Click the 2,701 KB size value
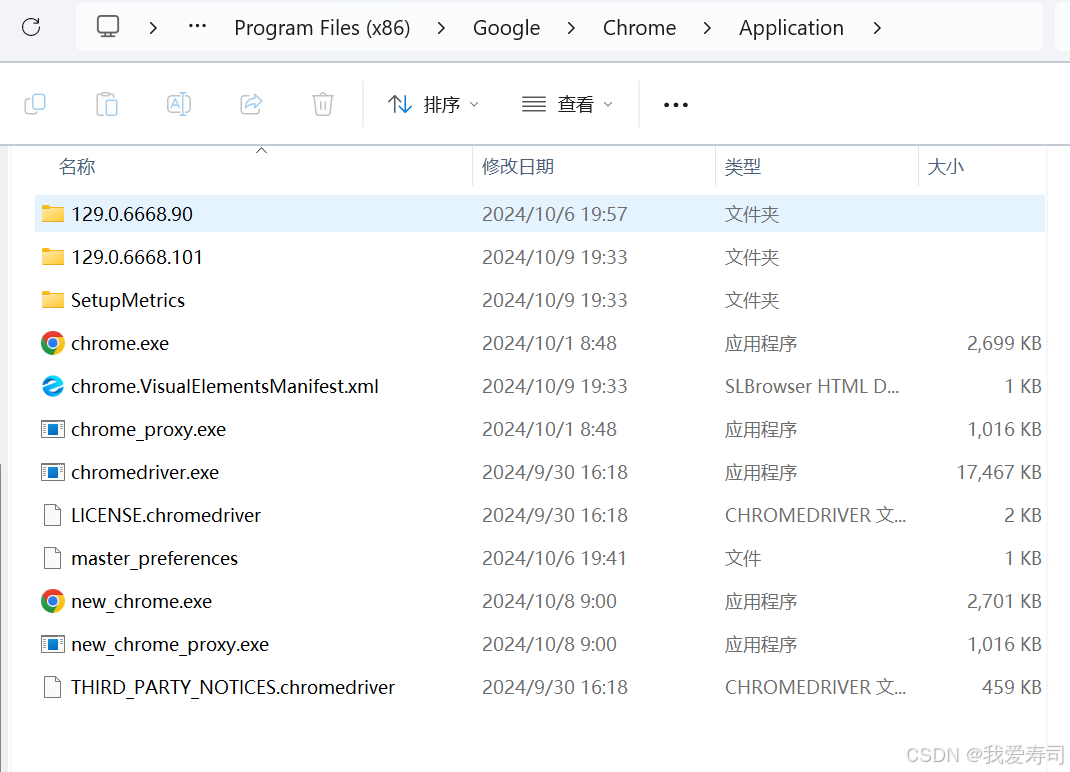This screenshot has height=772, width=1070. point(1004,601)
